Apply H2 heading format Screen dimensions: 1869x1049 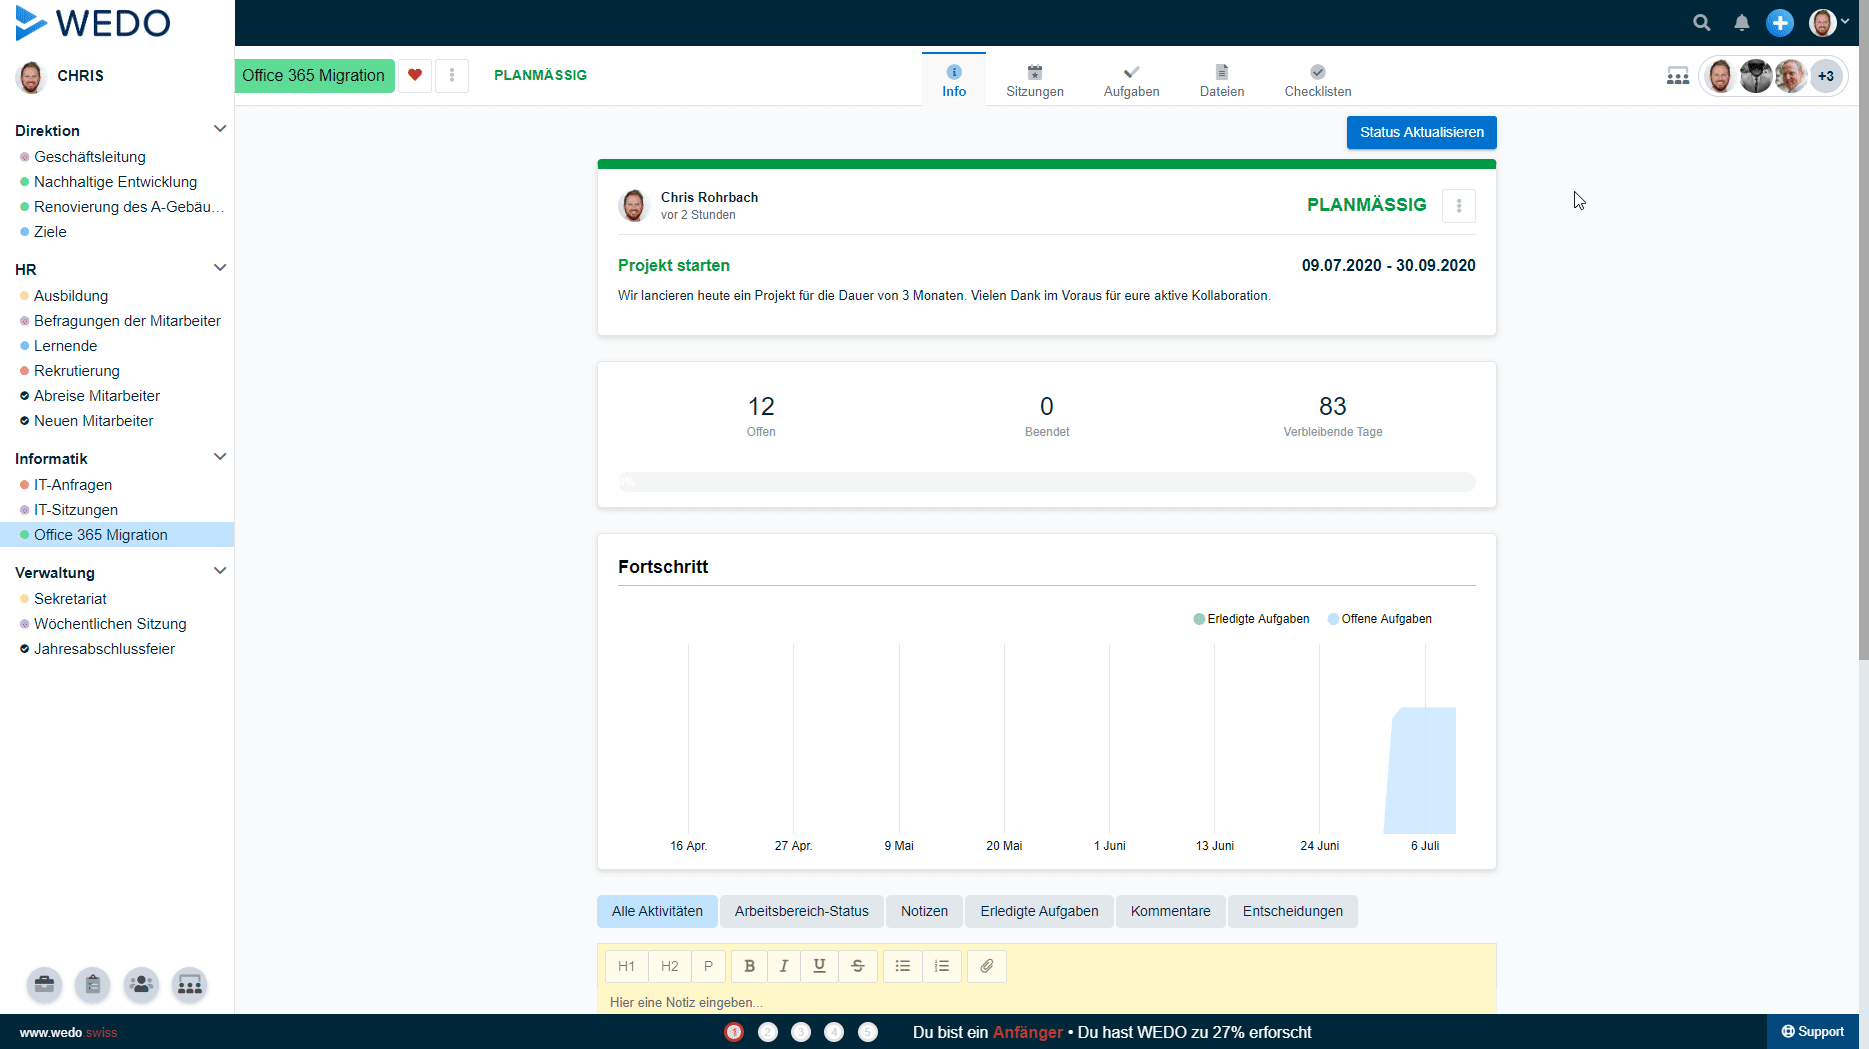[x=670, y=966]
